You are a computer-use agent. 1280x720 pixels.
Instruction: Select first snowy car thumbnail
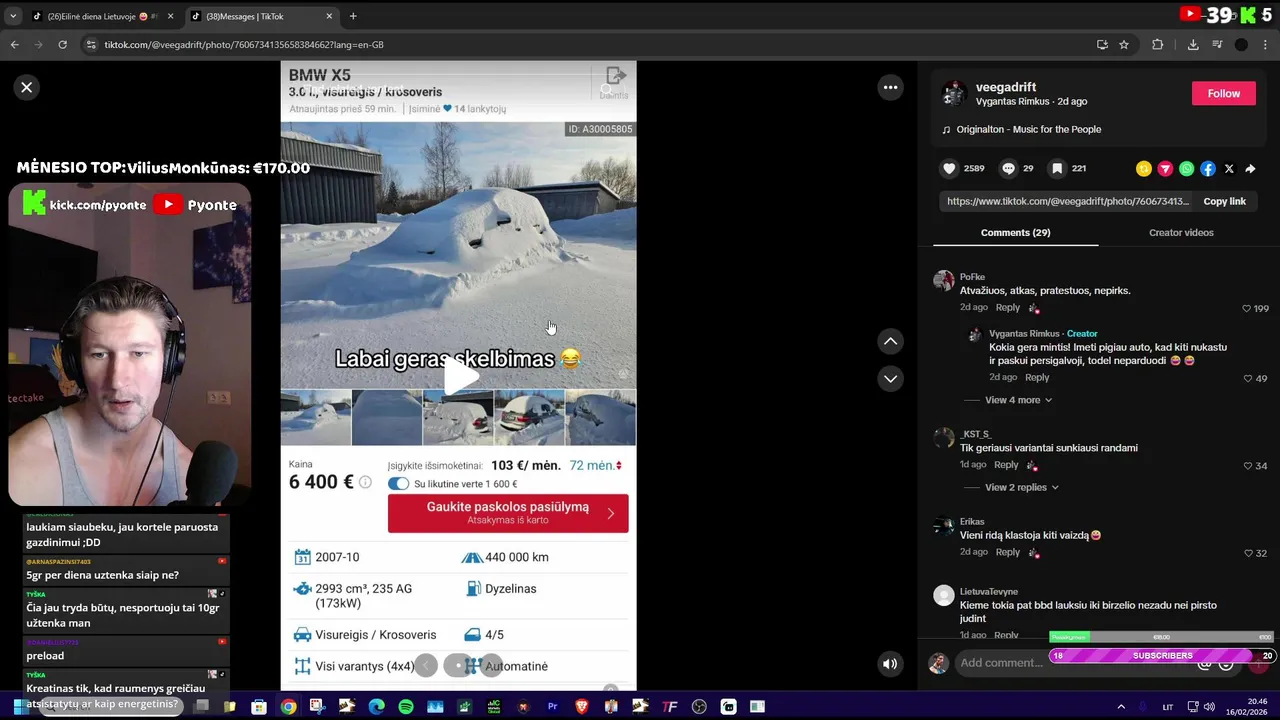(x=316, y=417)
